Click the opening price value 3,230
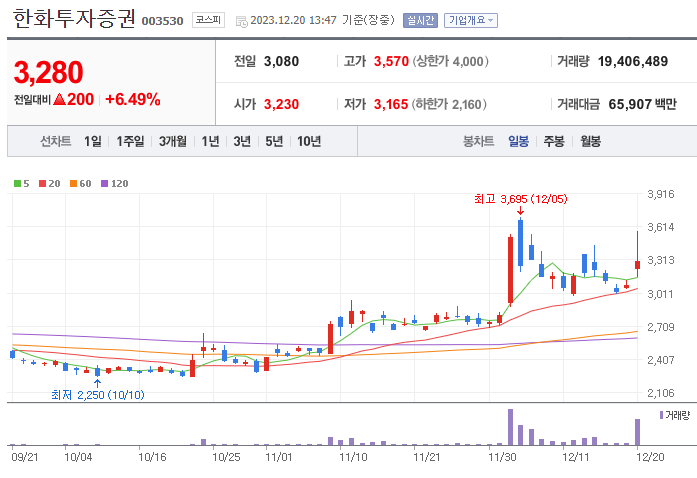697x478 pixels. coord(281,104)
